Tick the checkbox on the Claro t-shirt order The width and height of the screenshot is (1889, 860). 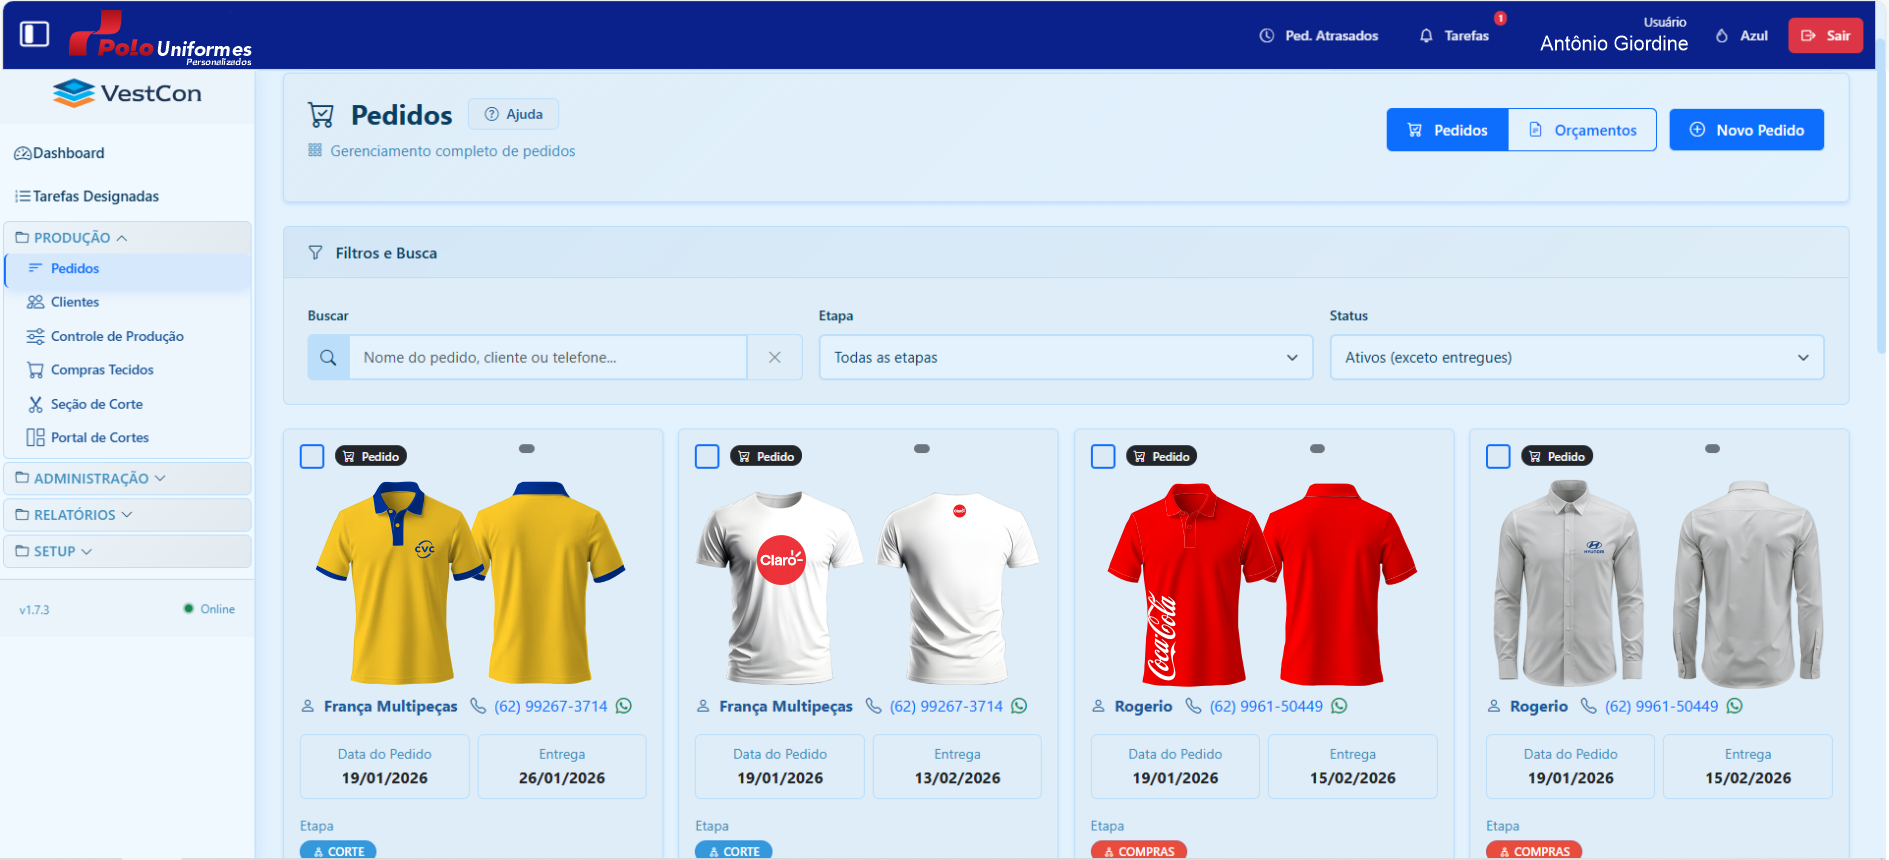pos(707,457)
